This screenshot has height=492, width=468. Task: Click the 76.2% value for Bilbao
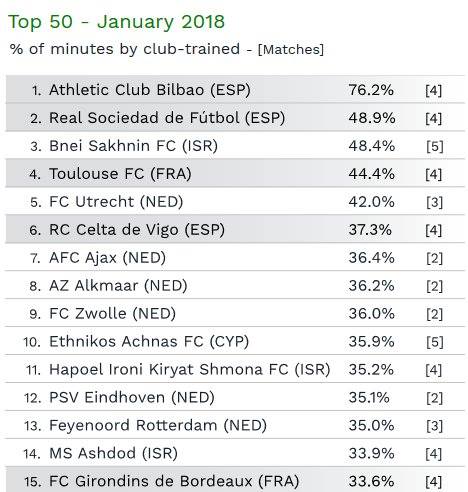click(371, 90)
